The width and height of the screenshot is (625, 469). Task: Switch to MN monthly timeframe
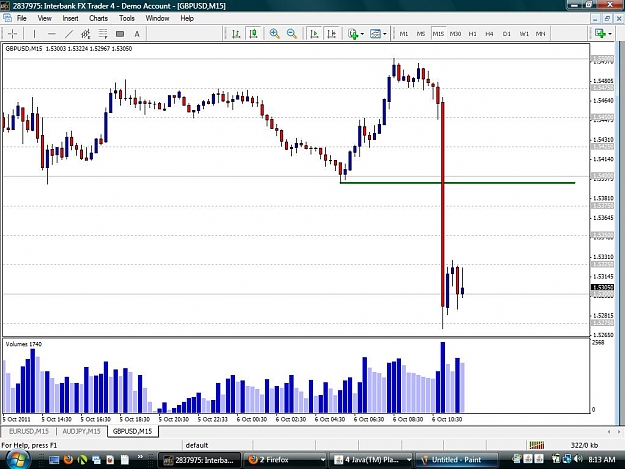[540, 34]
